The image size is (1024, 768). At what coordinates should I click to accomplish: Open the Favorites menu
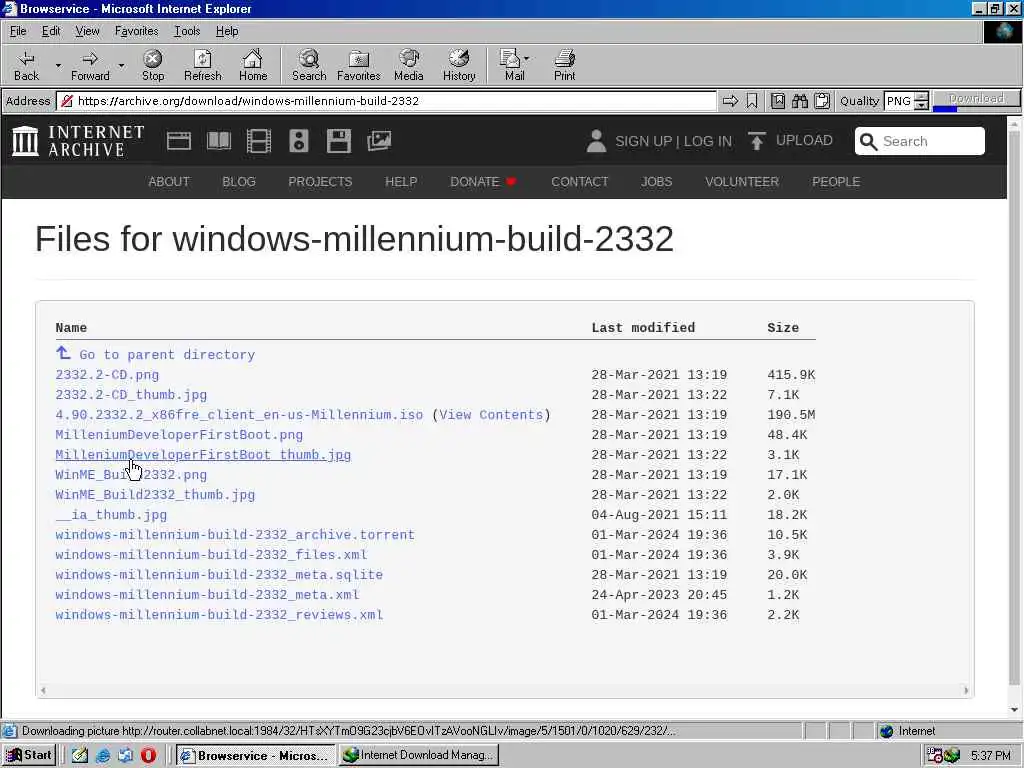click(136, 31)
